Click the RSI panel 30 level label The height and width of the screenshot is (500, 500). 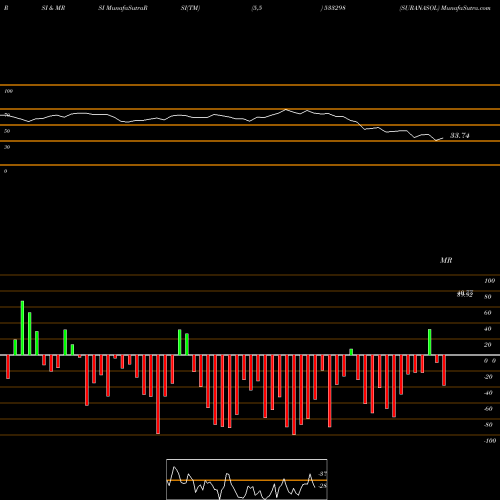click(7, 147)
